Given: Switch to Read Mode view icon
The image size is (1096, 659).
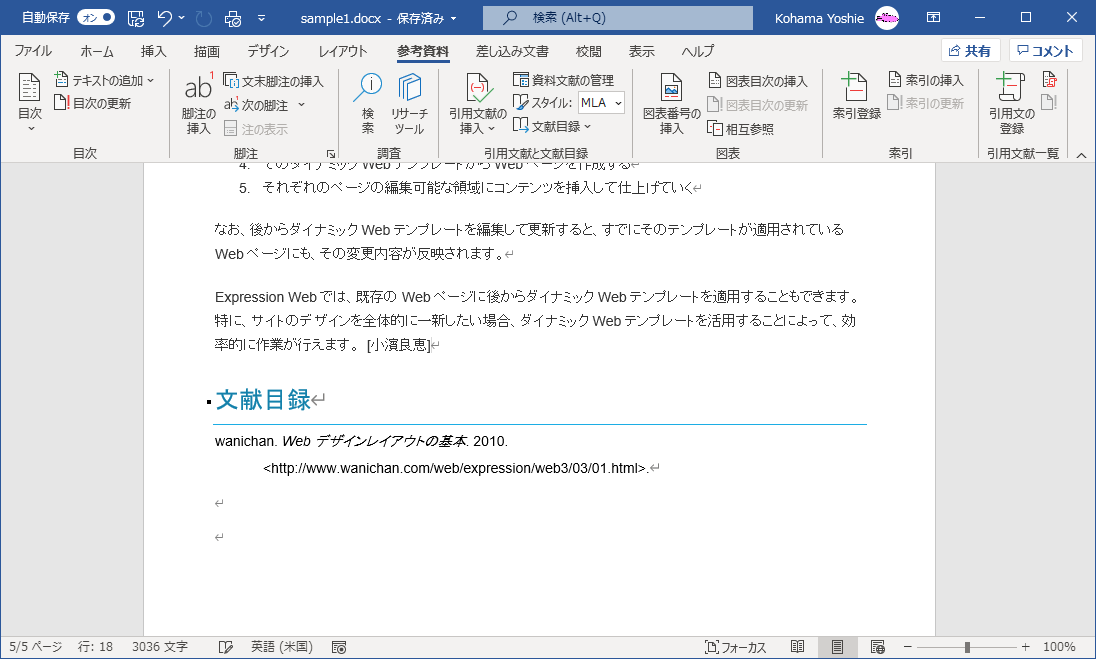Looking at the screenshot, I should point(798,647).
